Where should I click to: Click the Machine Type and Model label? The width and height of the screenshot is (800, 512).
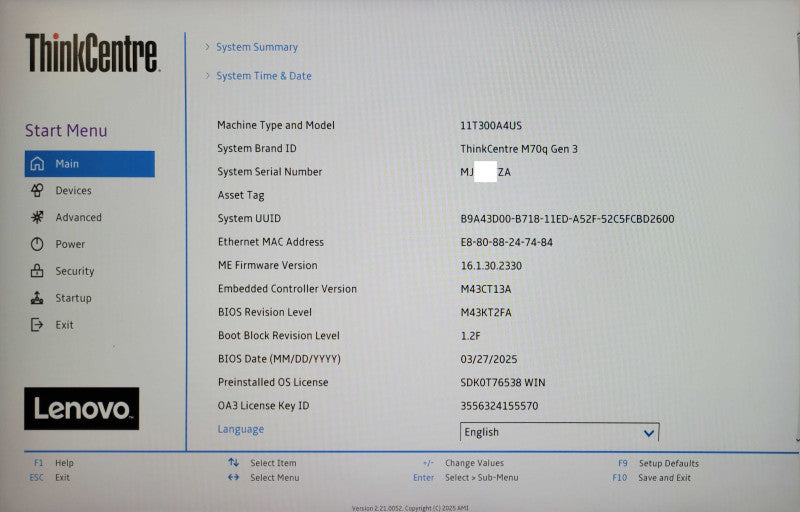(276, 125)
